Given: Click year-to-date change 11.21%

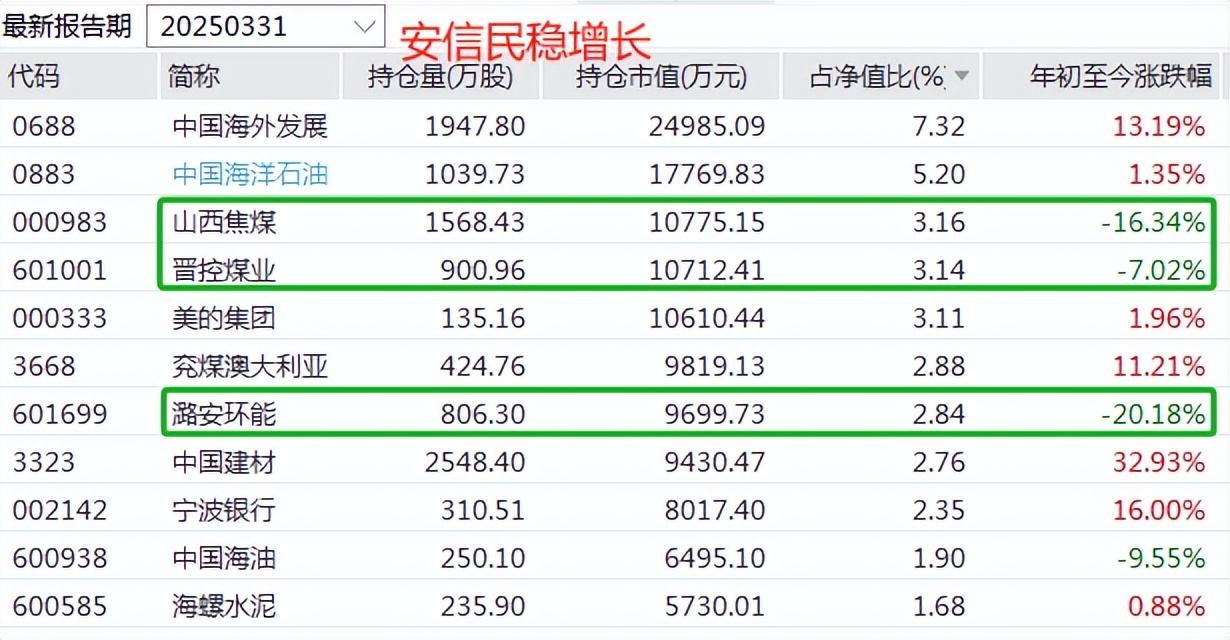Looking at the screenshot, I should tap(1159, 366).
